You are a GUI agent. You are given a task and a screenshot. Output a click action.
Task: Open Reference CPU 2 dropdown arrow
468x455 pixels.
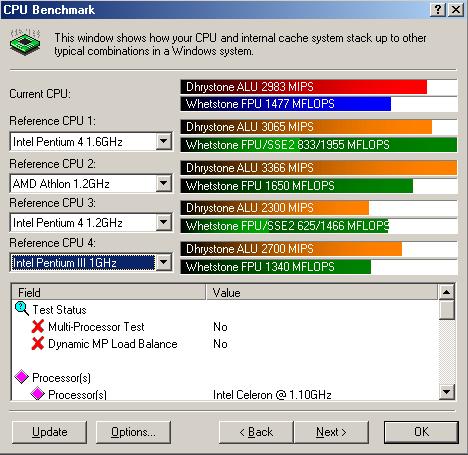click(x=163, y=183)
